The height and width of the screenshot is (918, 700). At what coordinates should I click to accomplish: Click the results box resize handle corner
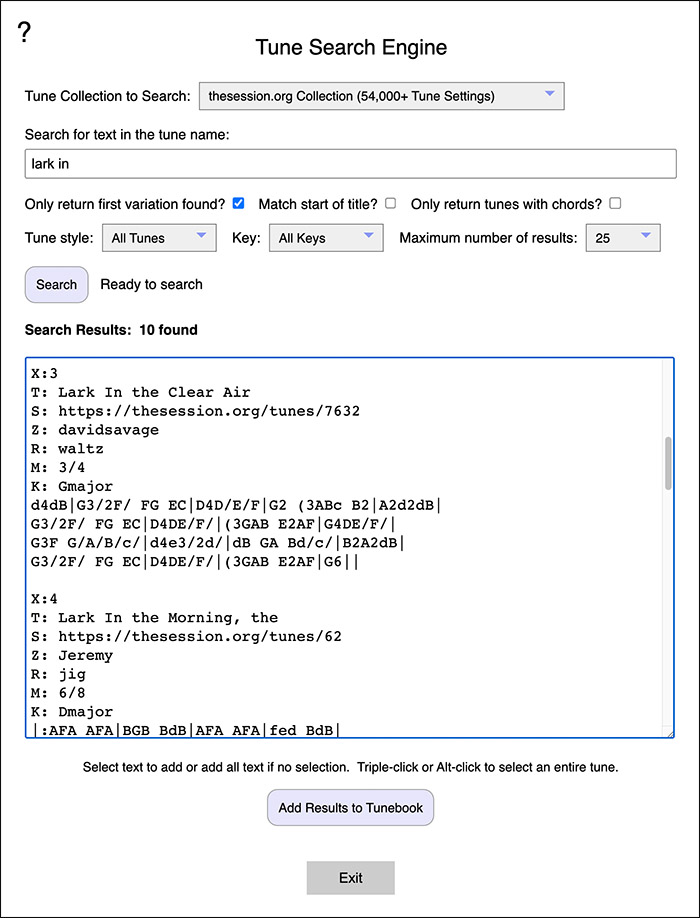pyautogui.click(x=668, y=732)
